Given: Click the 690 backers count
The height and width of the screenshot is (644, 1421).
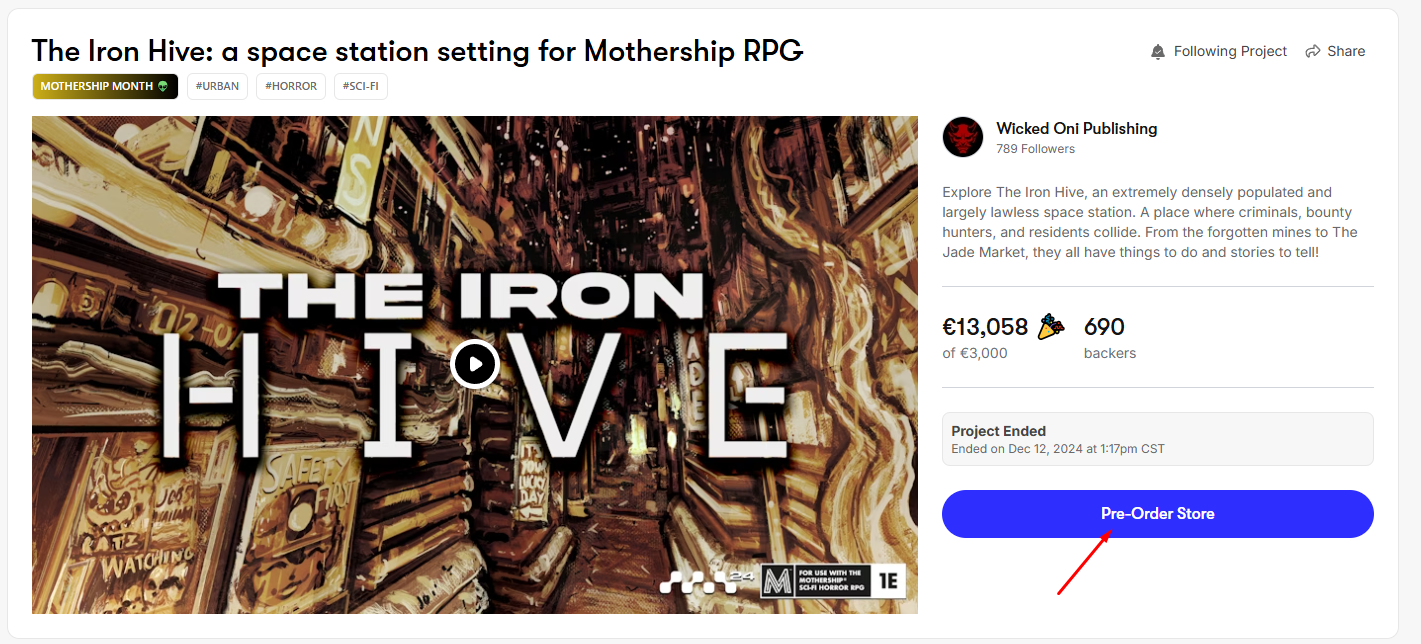Looking at the screenshot, I should 1105,328.
